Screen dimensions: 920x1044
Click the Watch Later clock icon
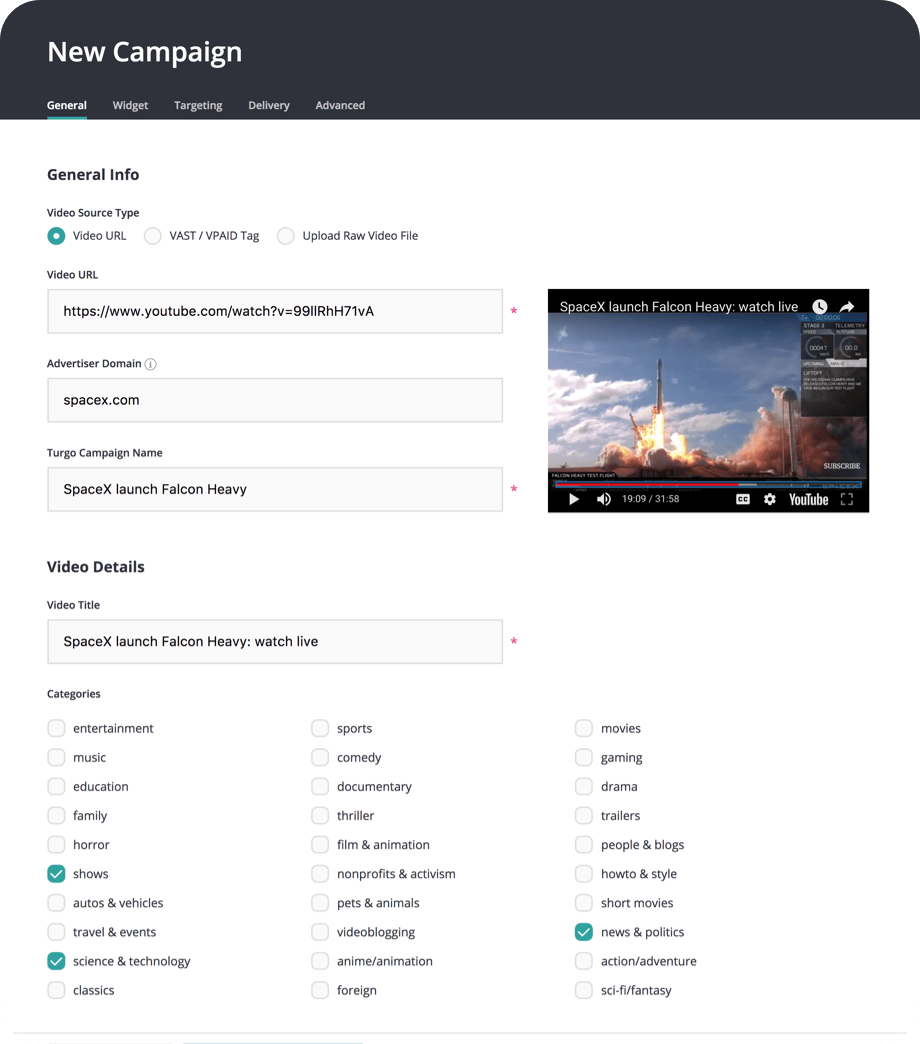click(x=820, y=307)
